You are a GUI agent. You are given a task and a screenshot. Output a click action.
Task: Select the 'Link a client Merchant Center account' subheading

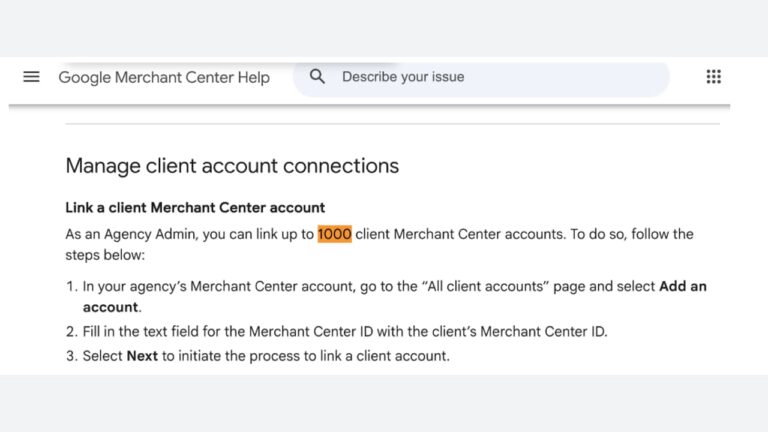coord(195,208)
